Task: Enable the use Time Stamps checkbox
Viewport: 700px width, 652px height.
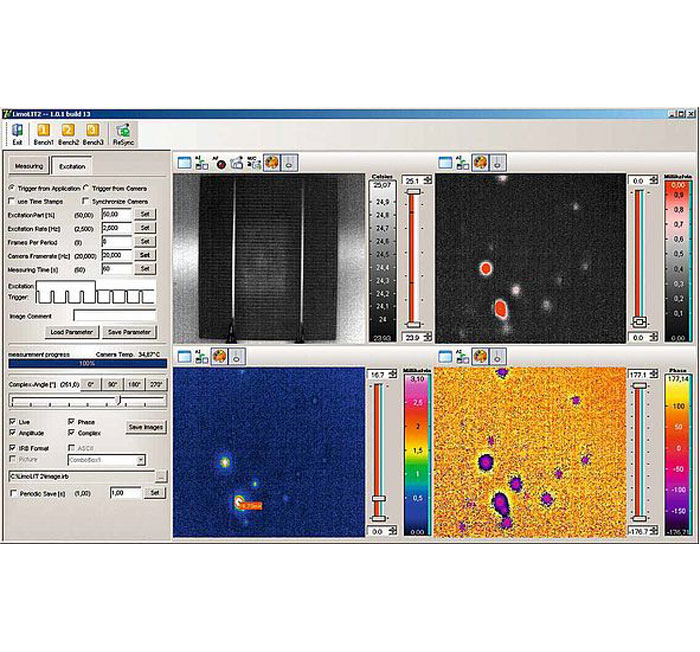Action: coord(13,201)
